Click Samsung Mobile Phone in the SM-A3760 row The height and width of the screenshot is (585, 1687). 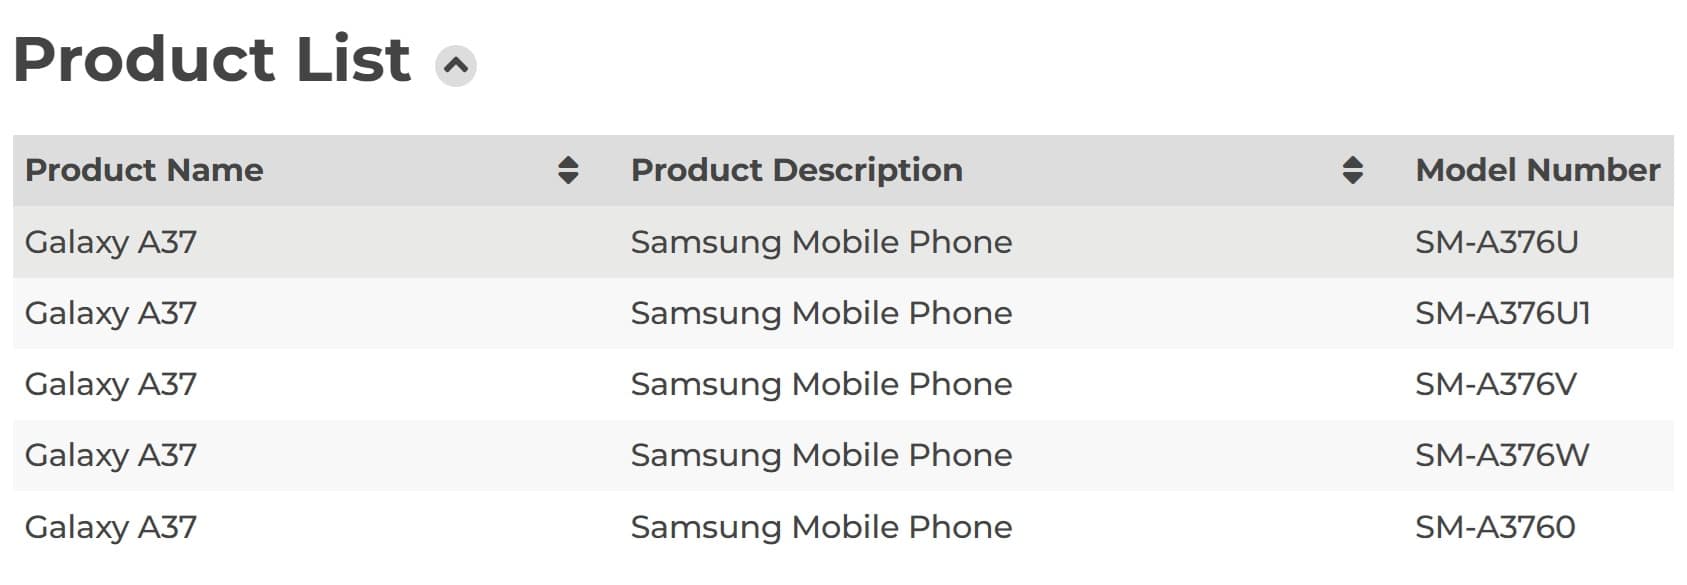tap(821, 527)
